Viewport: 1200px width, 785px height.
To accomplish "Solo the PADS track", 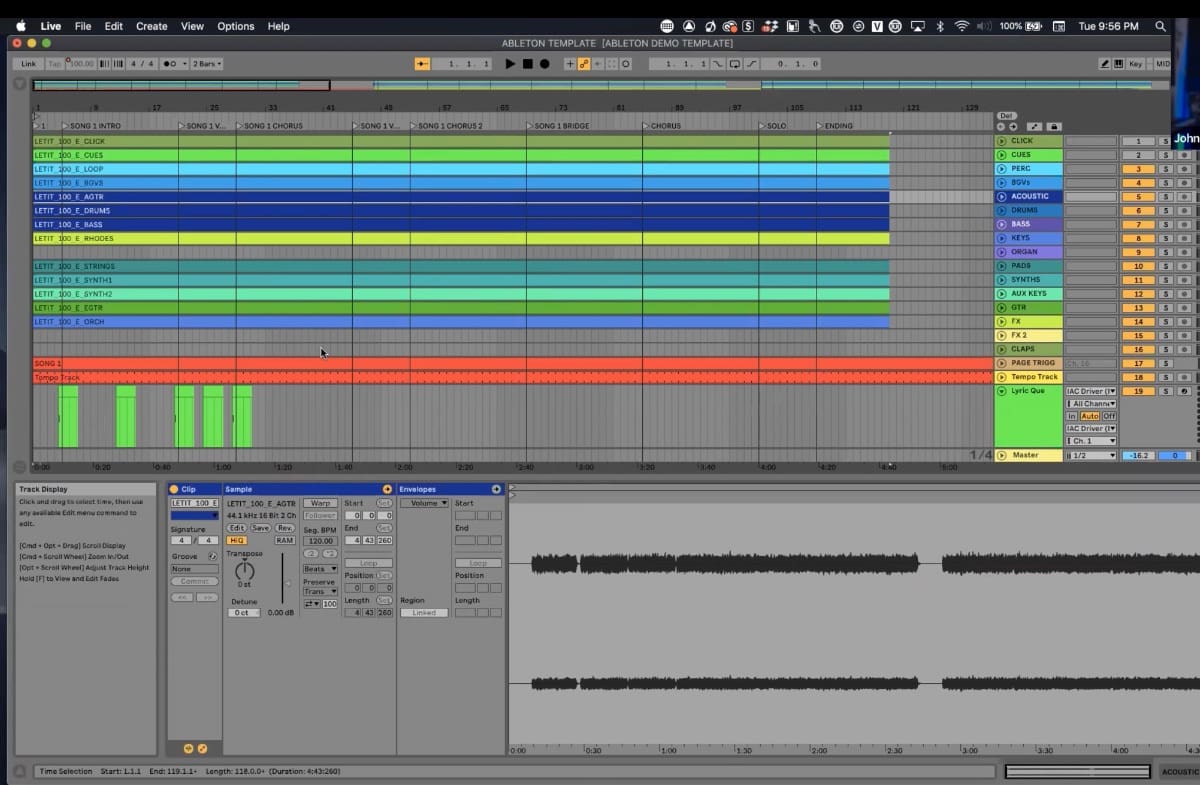I will [x=1165, y=266].
